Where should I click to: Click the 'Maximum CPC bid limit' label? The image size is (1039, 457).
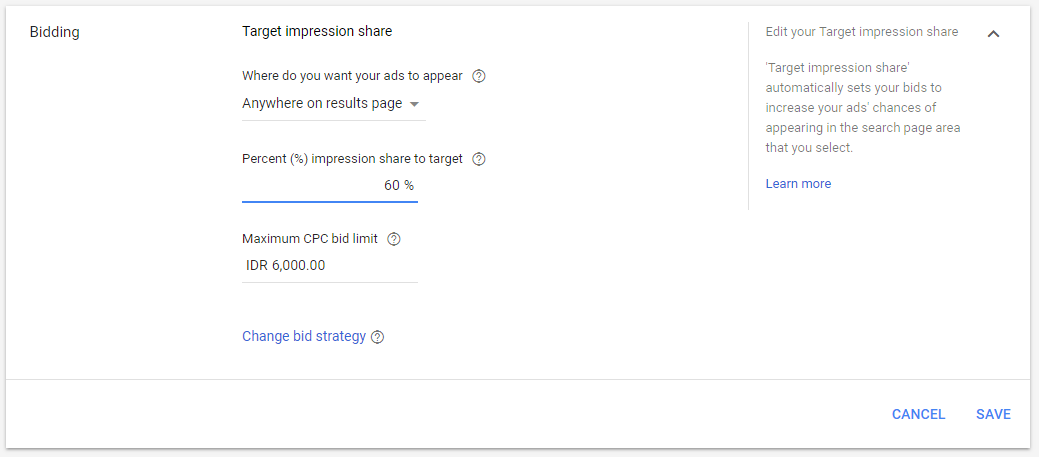[x=311, y=239]
